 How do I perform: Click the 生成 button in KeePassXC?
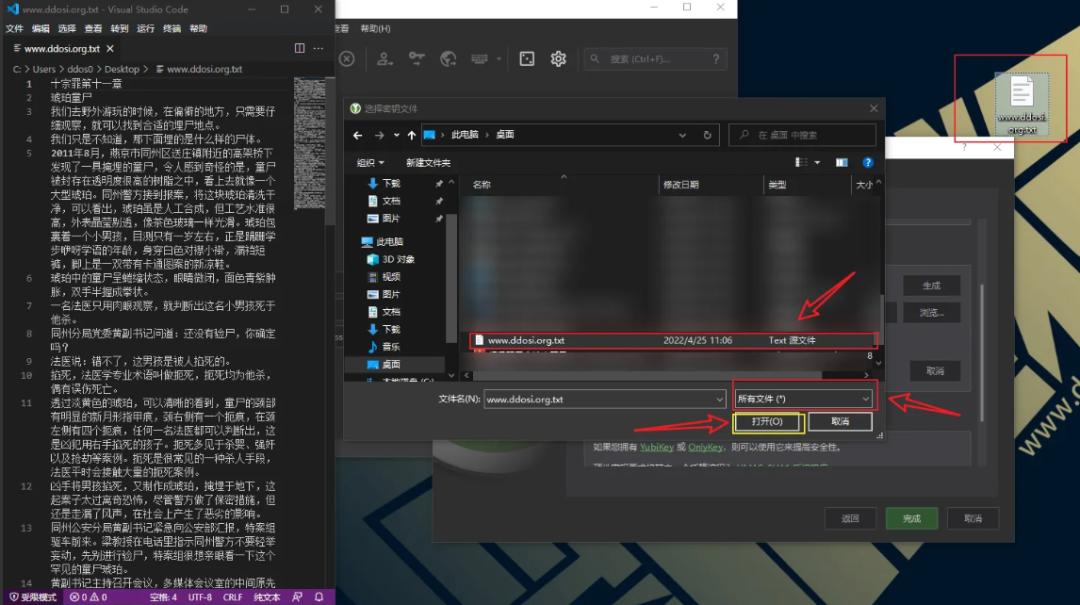[x=931, y=285]
